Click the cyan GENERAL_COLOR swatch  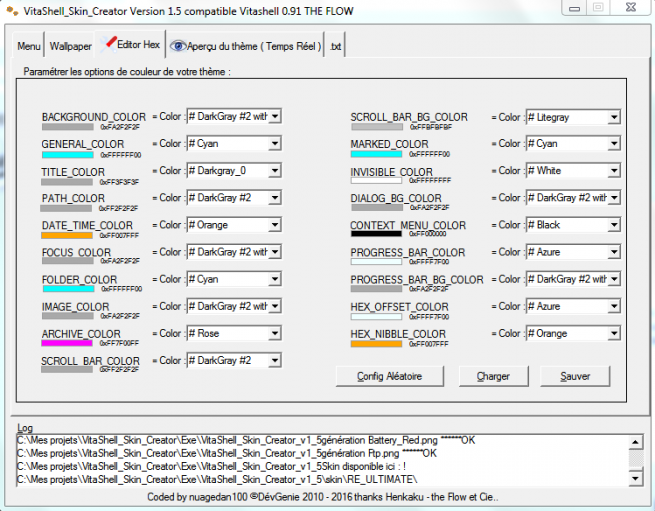[x=67, y=154]
